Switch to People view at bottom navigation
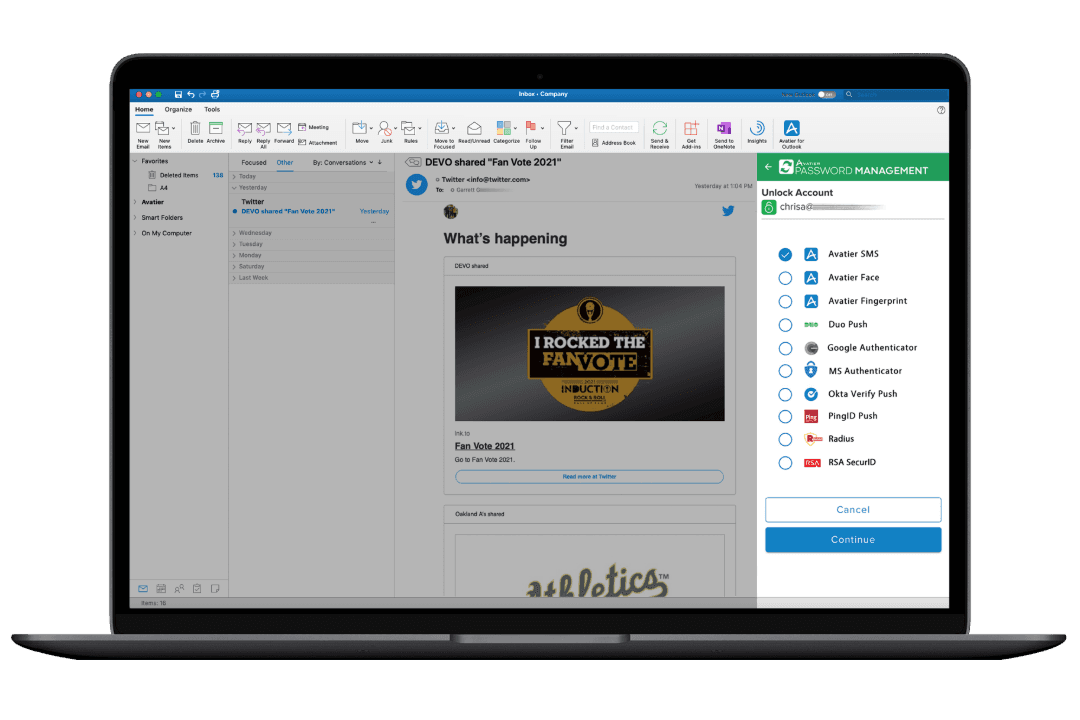Viewport: 1080px width, 720px height. 179,588
